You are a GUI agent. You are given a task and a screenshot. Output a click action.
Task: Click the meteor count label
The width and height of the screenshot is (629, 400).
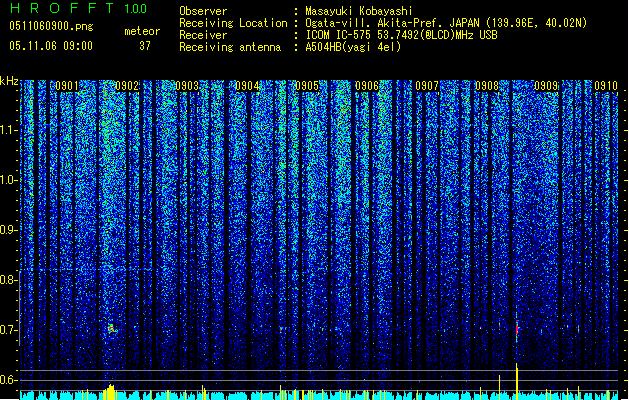[x=142, y=31]
